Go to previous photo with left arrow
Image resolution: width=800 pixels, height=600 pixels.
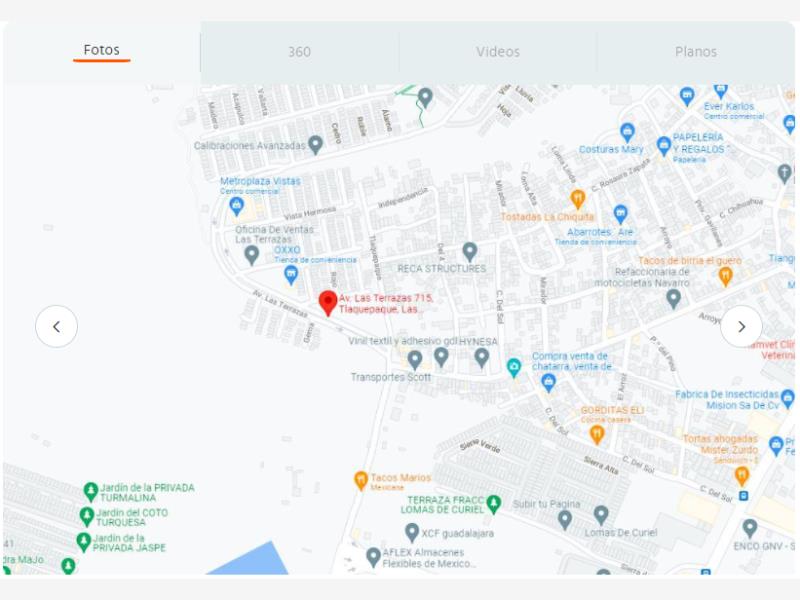coord(57,327)
